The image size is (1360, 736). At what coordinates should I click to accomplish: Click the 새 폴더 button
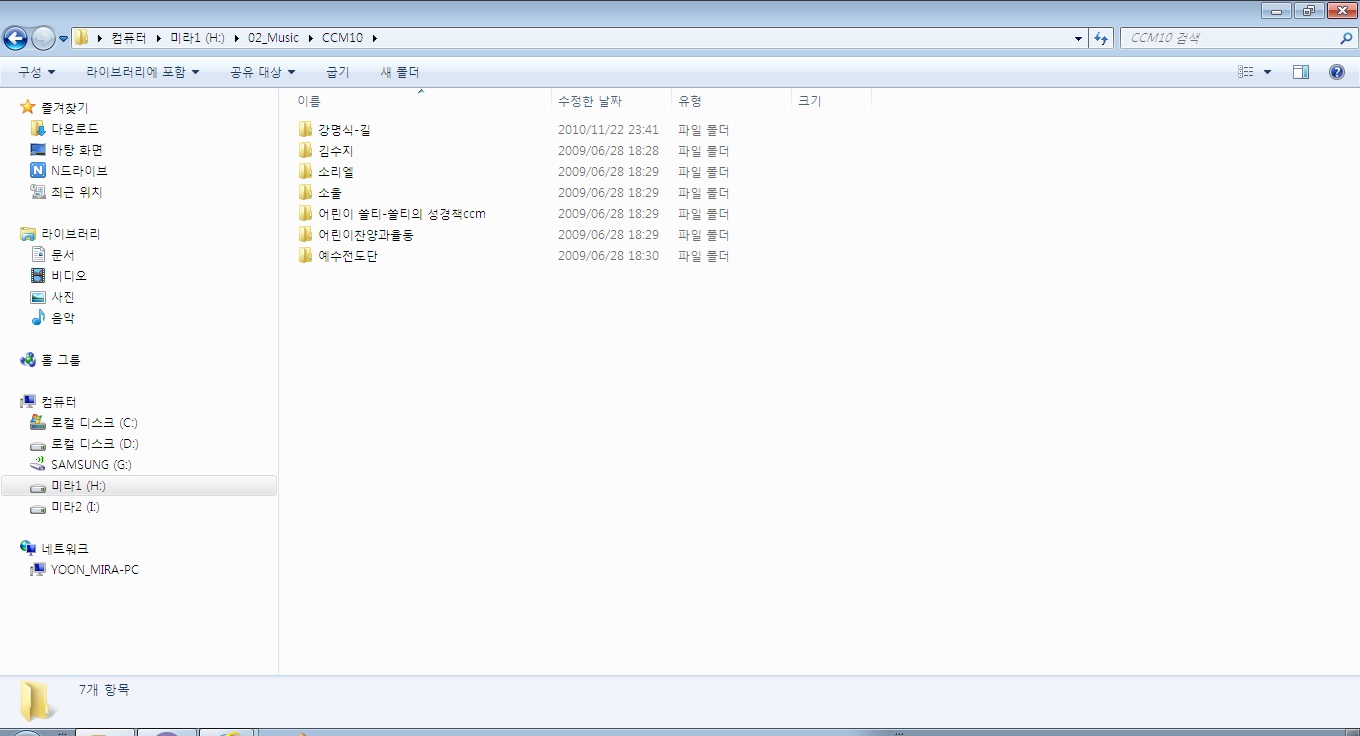point(400,72)
